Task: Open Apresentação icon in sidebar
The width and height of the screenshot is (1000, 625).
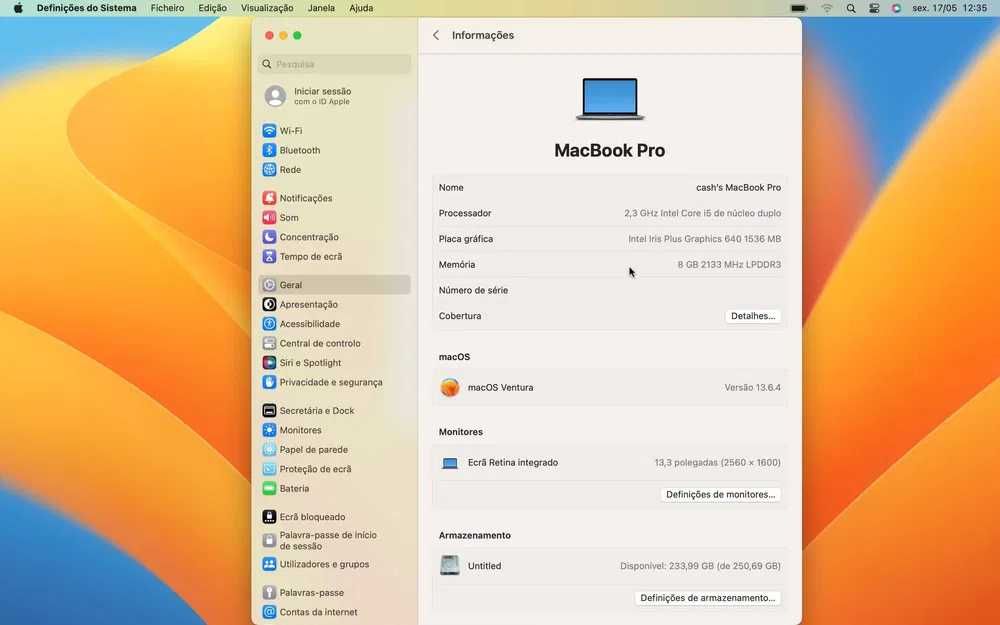Action: [x=269, y=304]
